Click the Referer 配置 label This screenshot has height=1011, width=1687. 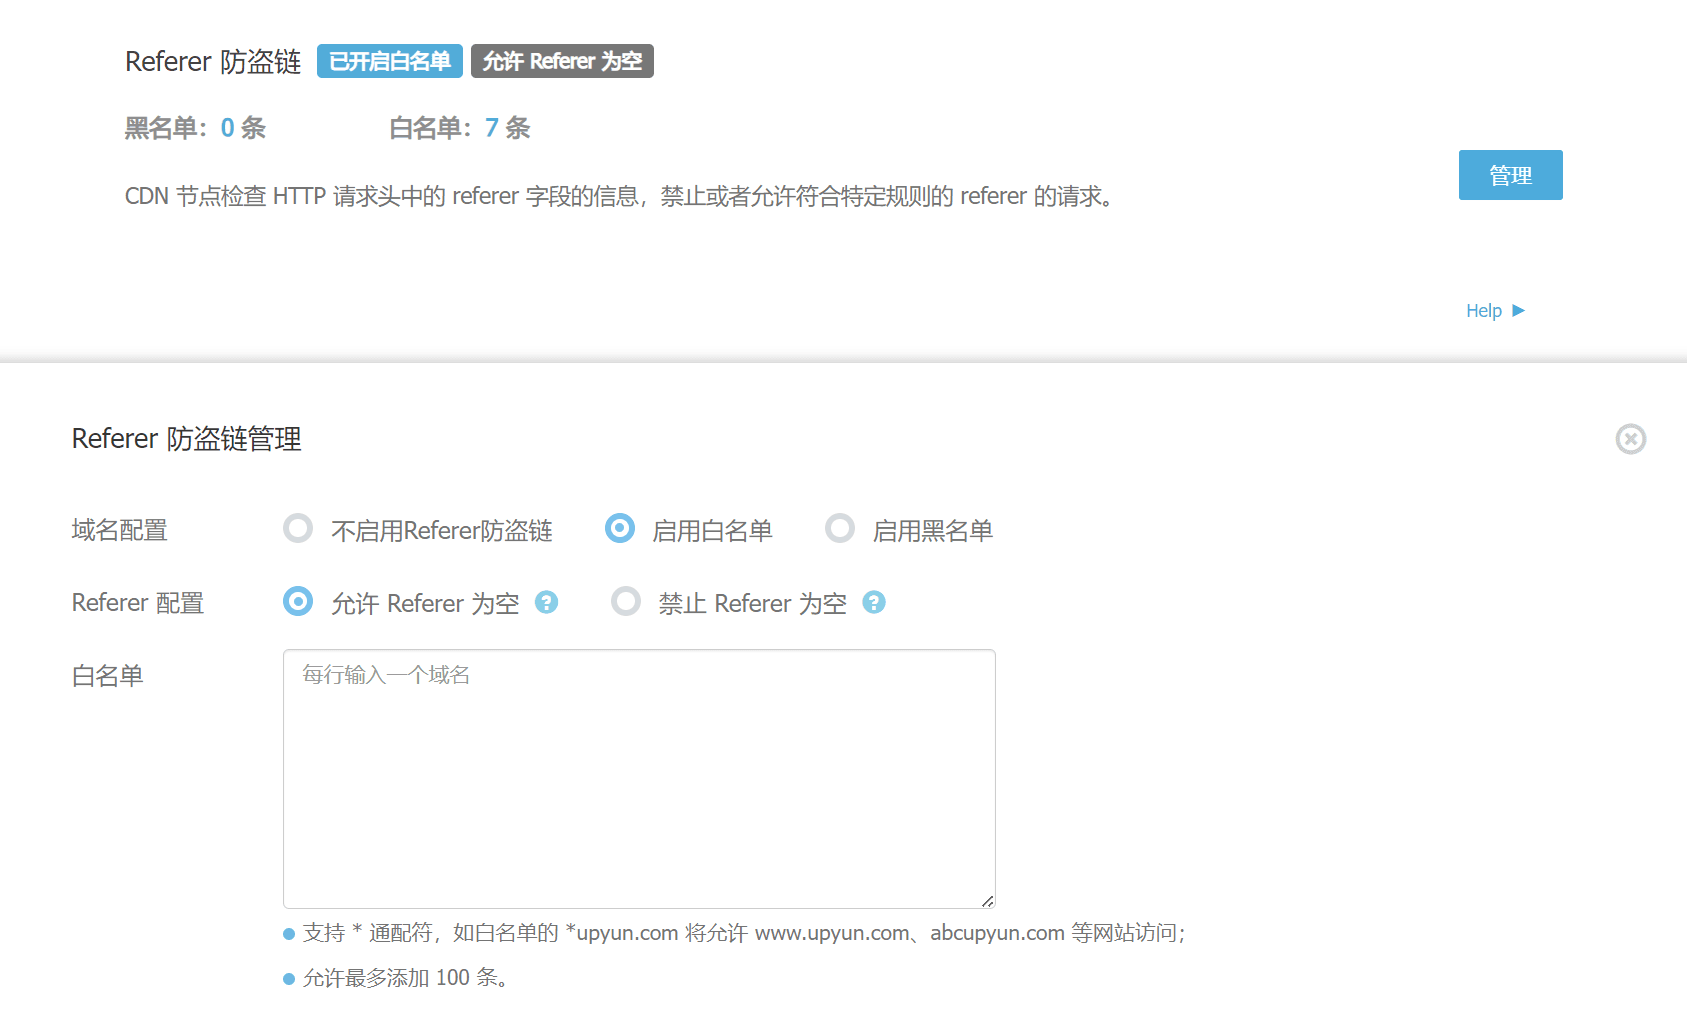pos(138,603)
